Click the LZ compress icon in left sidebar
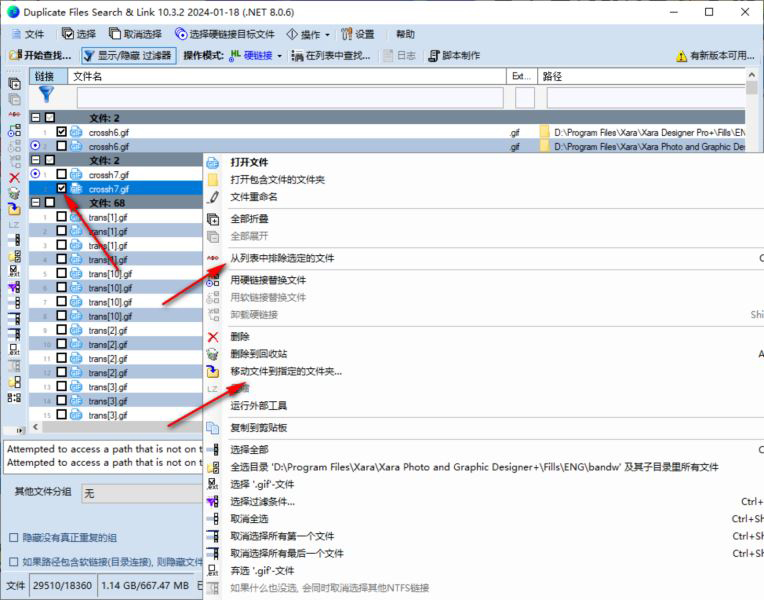 point(14,225)
